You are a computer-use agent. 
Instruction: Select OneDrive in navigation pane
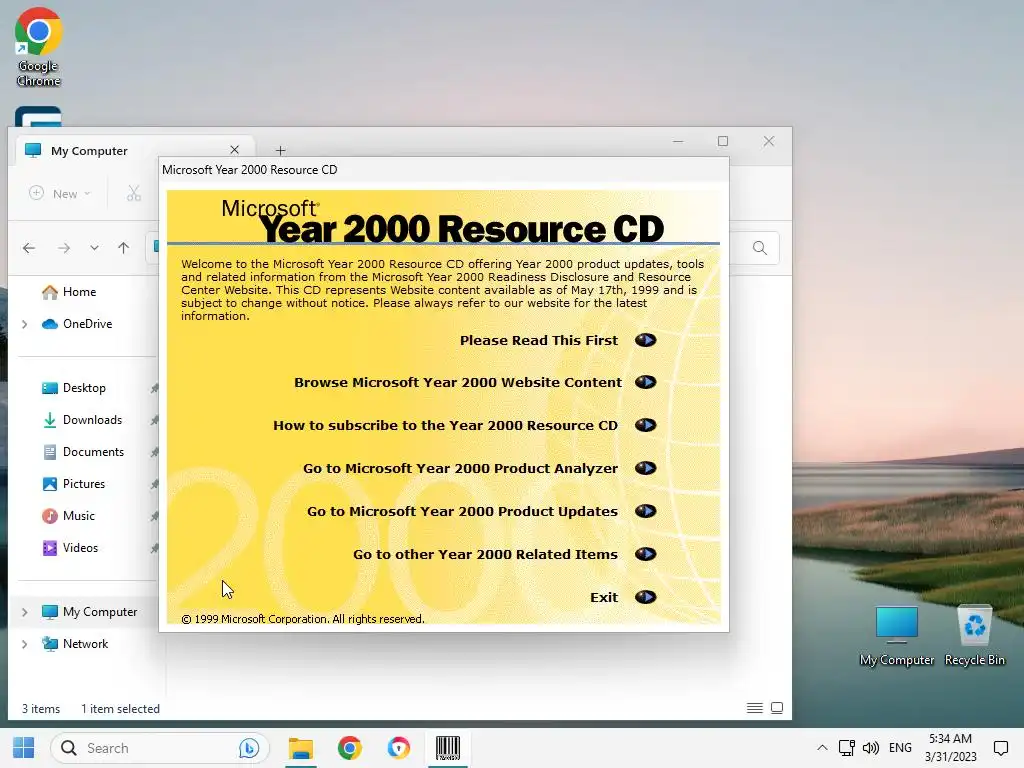pos(77,324)
